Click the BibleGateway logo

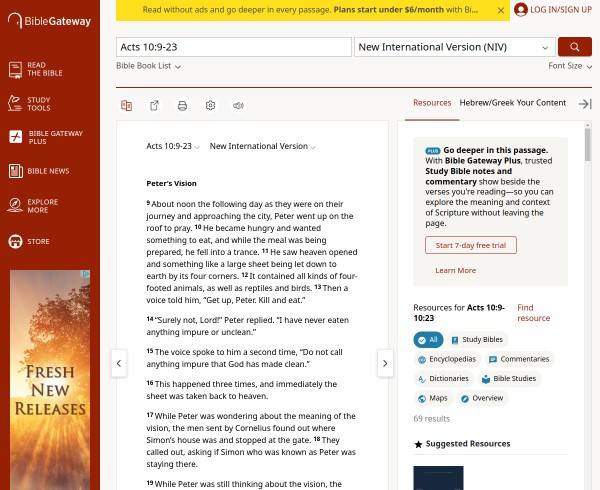click(x=49, y=21)
